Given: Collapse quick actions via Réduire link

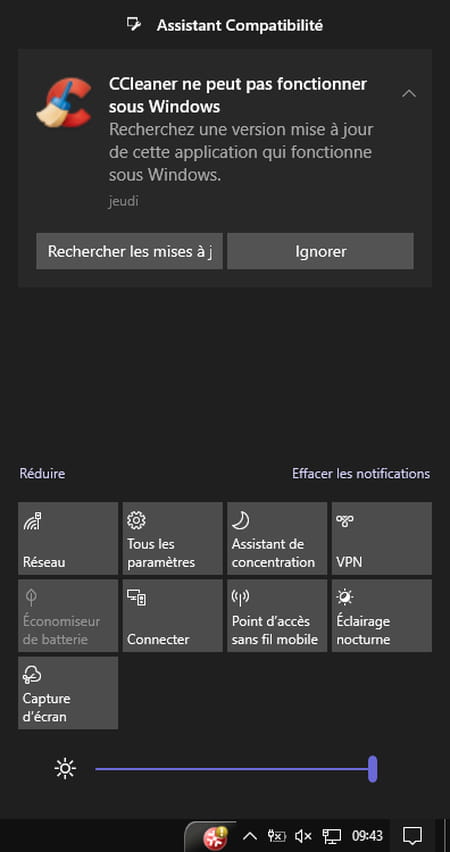Looking at the screenshot, I should point(42,473).
